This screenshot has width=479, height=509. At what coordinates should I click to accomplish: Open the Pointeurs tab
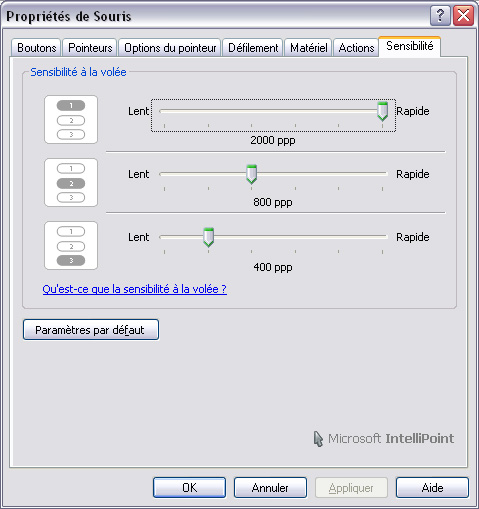[x=90, y=48]
